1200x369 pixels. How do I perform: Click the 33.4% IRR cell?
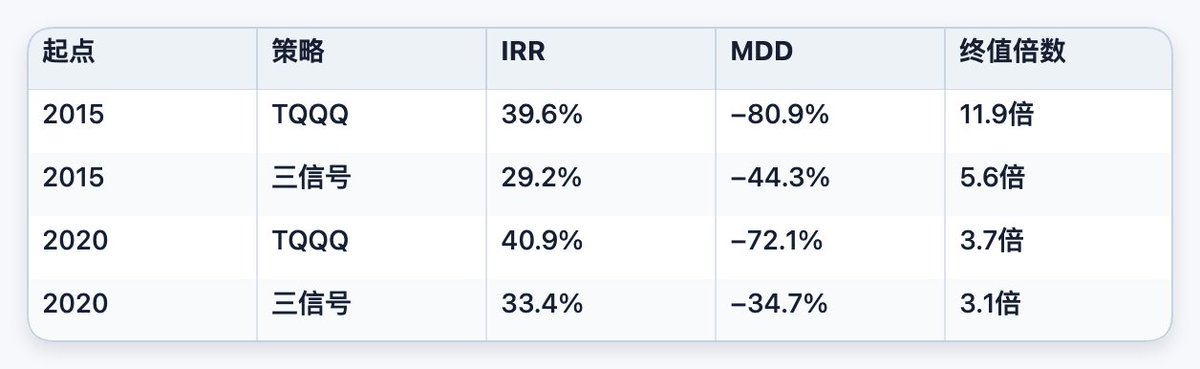click(x=541, y=304)
